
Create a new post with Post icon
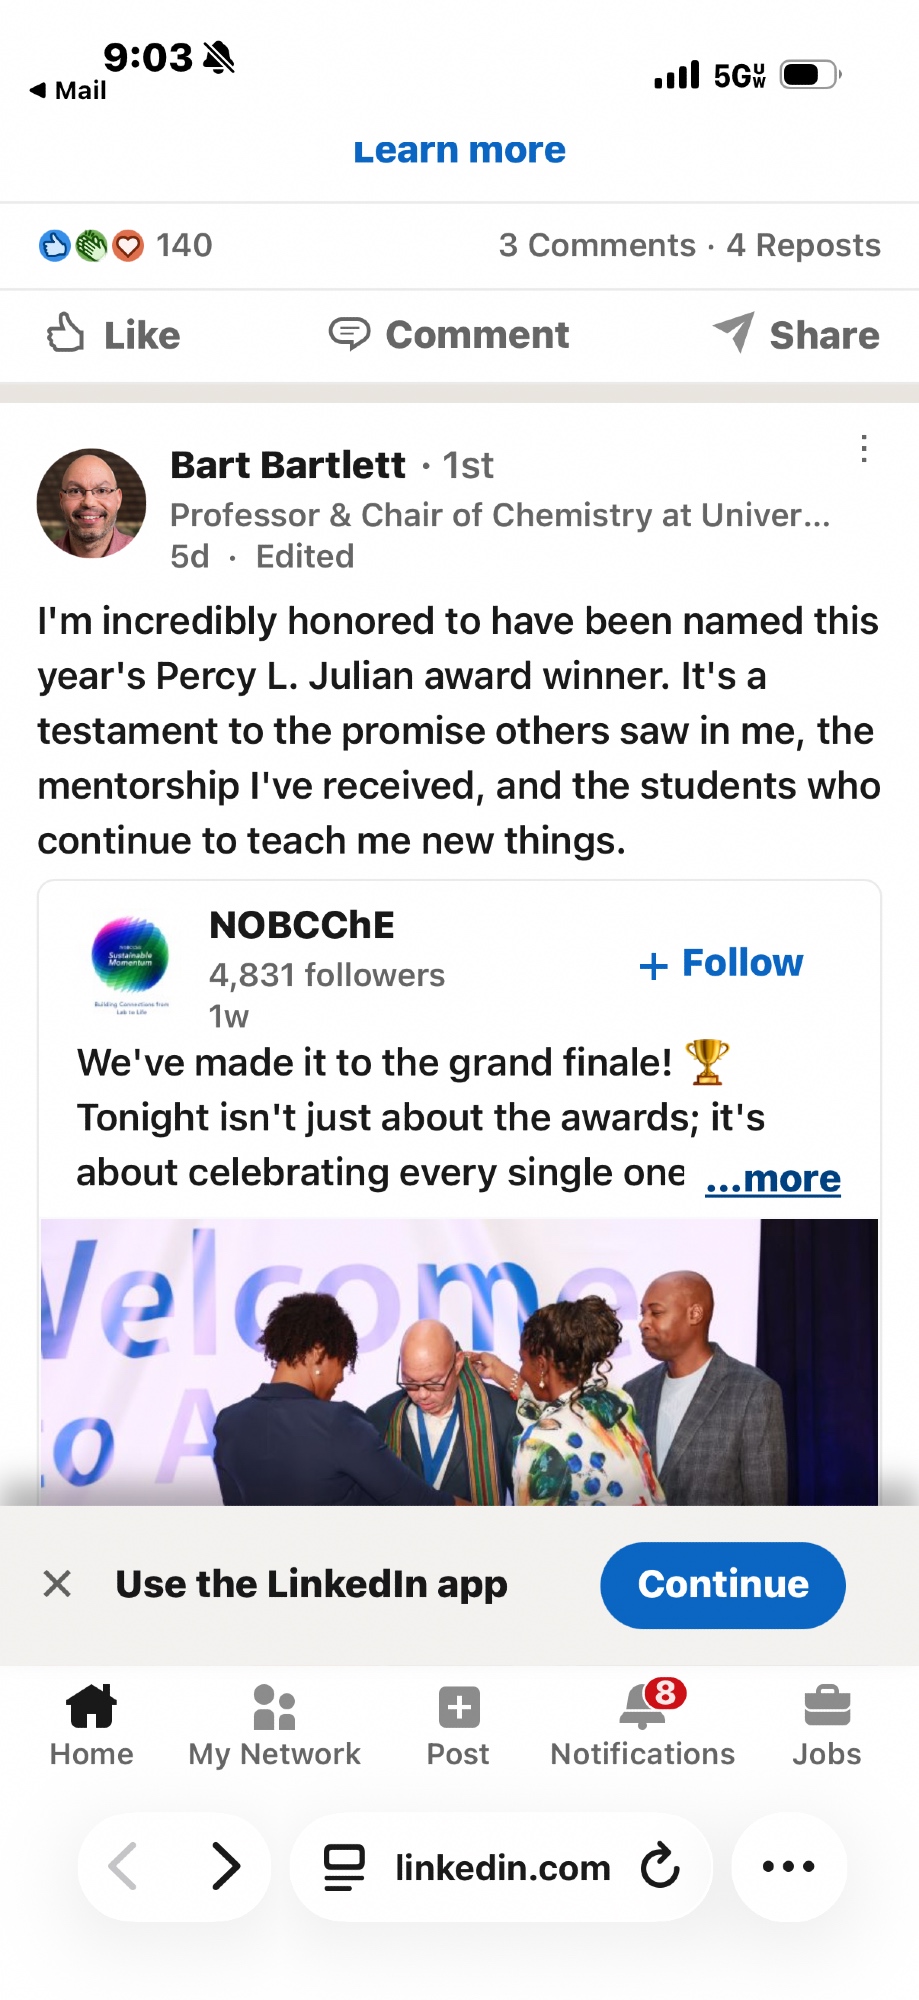click(459, 1725)
